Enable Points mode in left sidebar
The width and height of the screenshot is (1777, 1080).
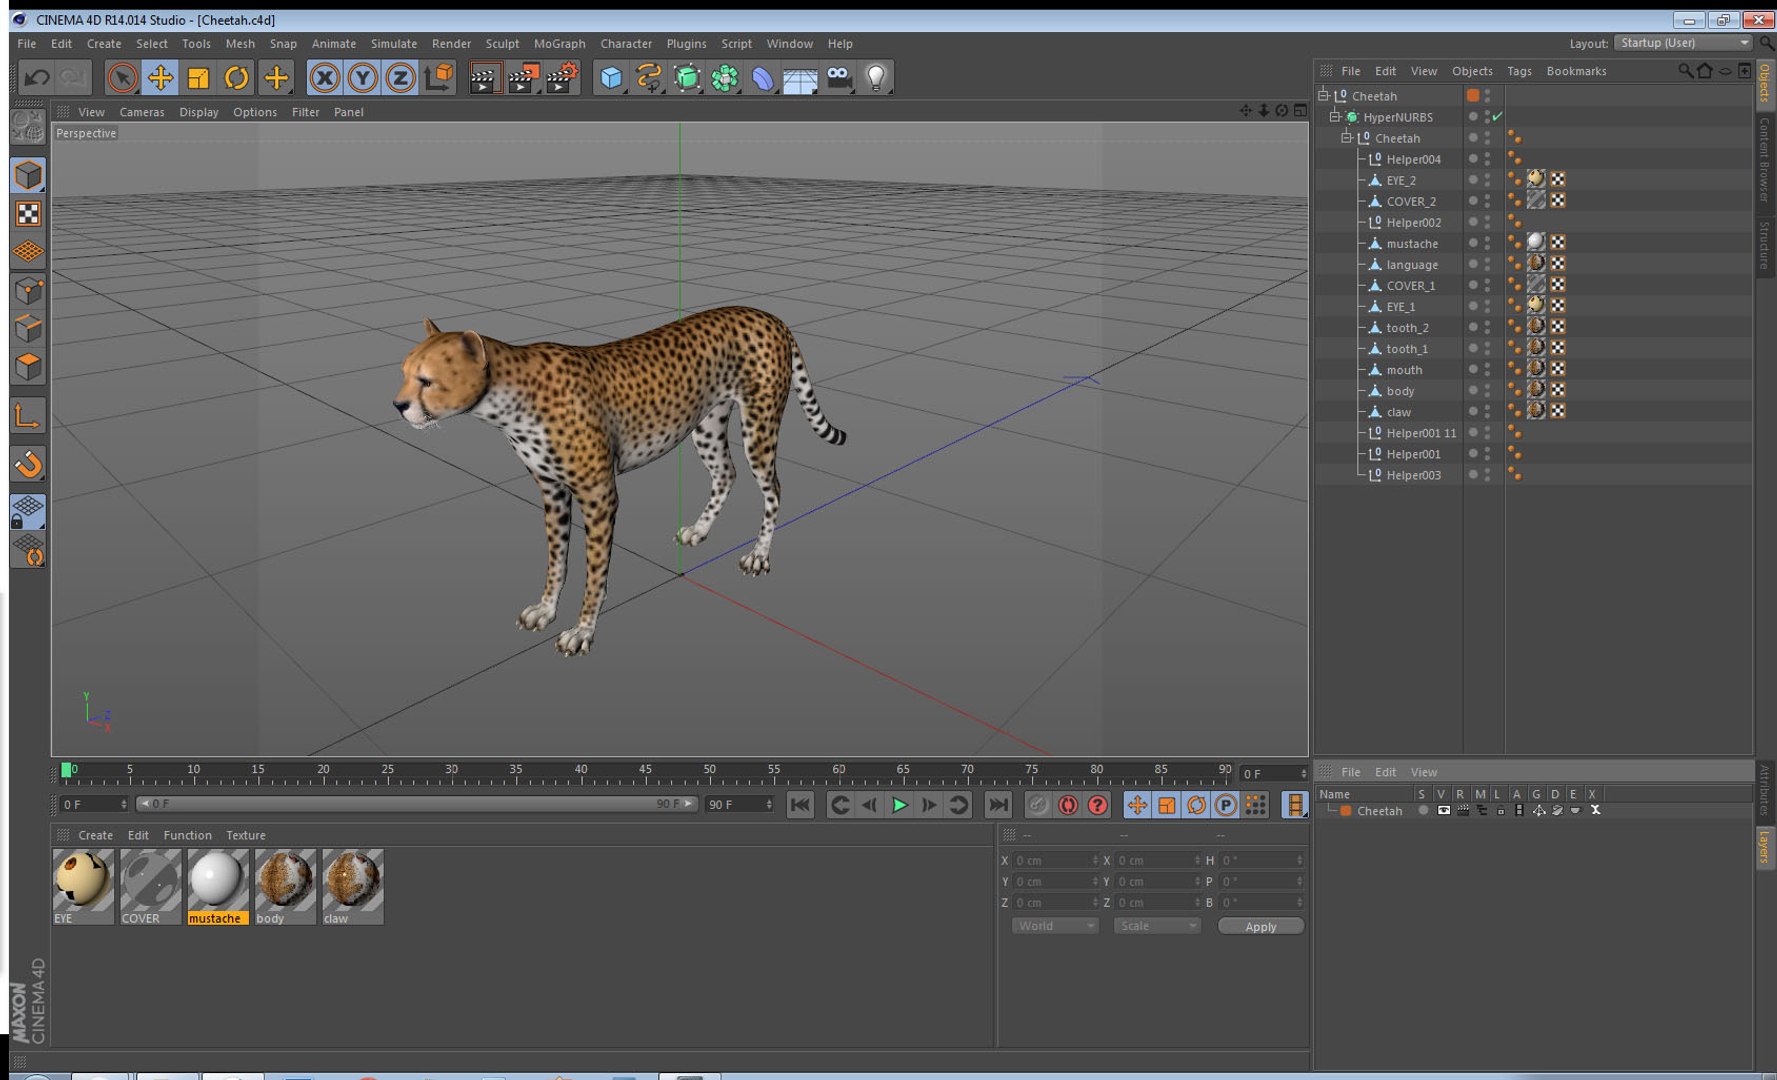(28, 290)
